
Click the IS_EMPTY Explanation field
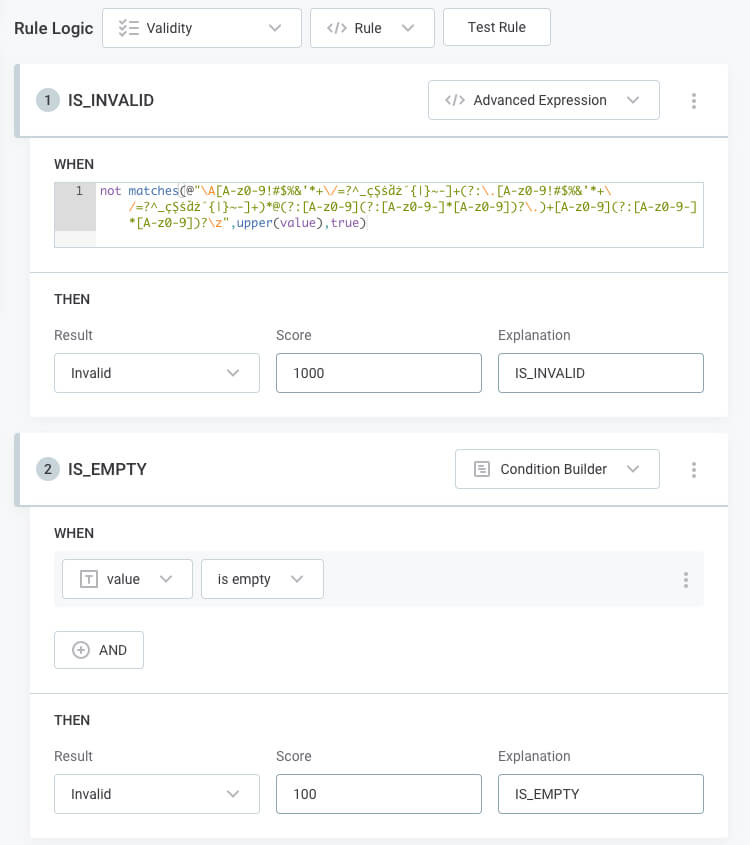[x=600, y=794]
